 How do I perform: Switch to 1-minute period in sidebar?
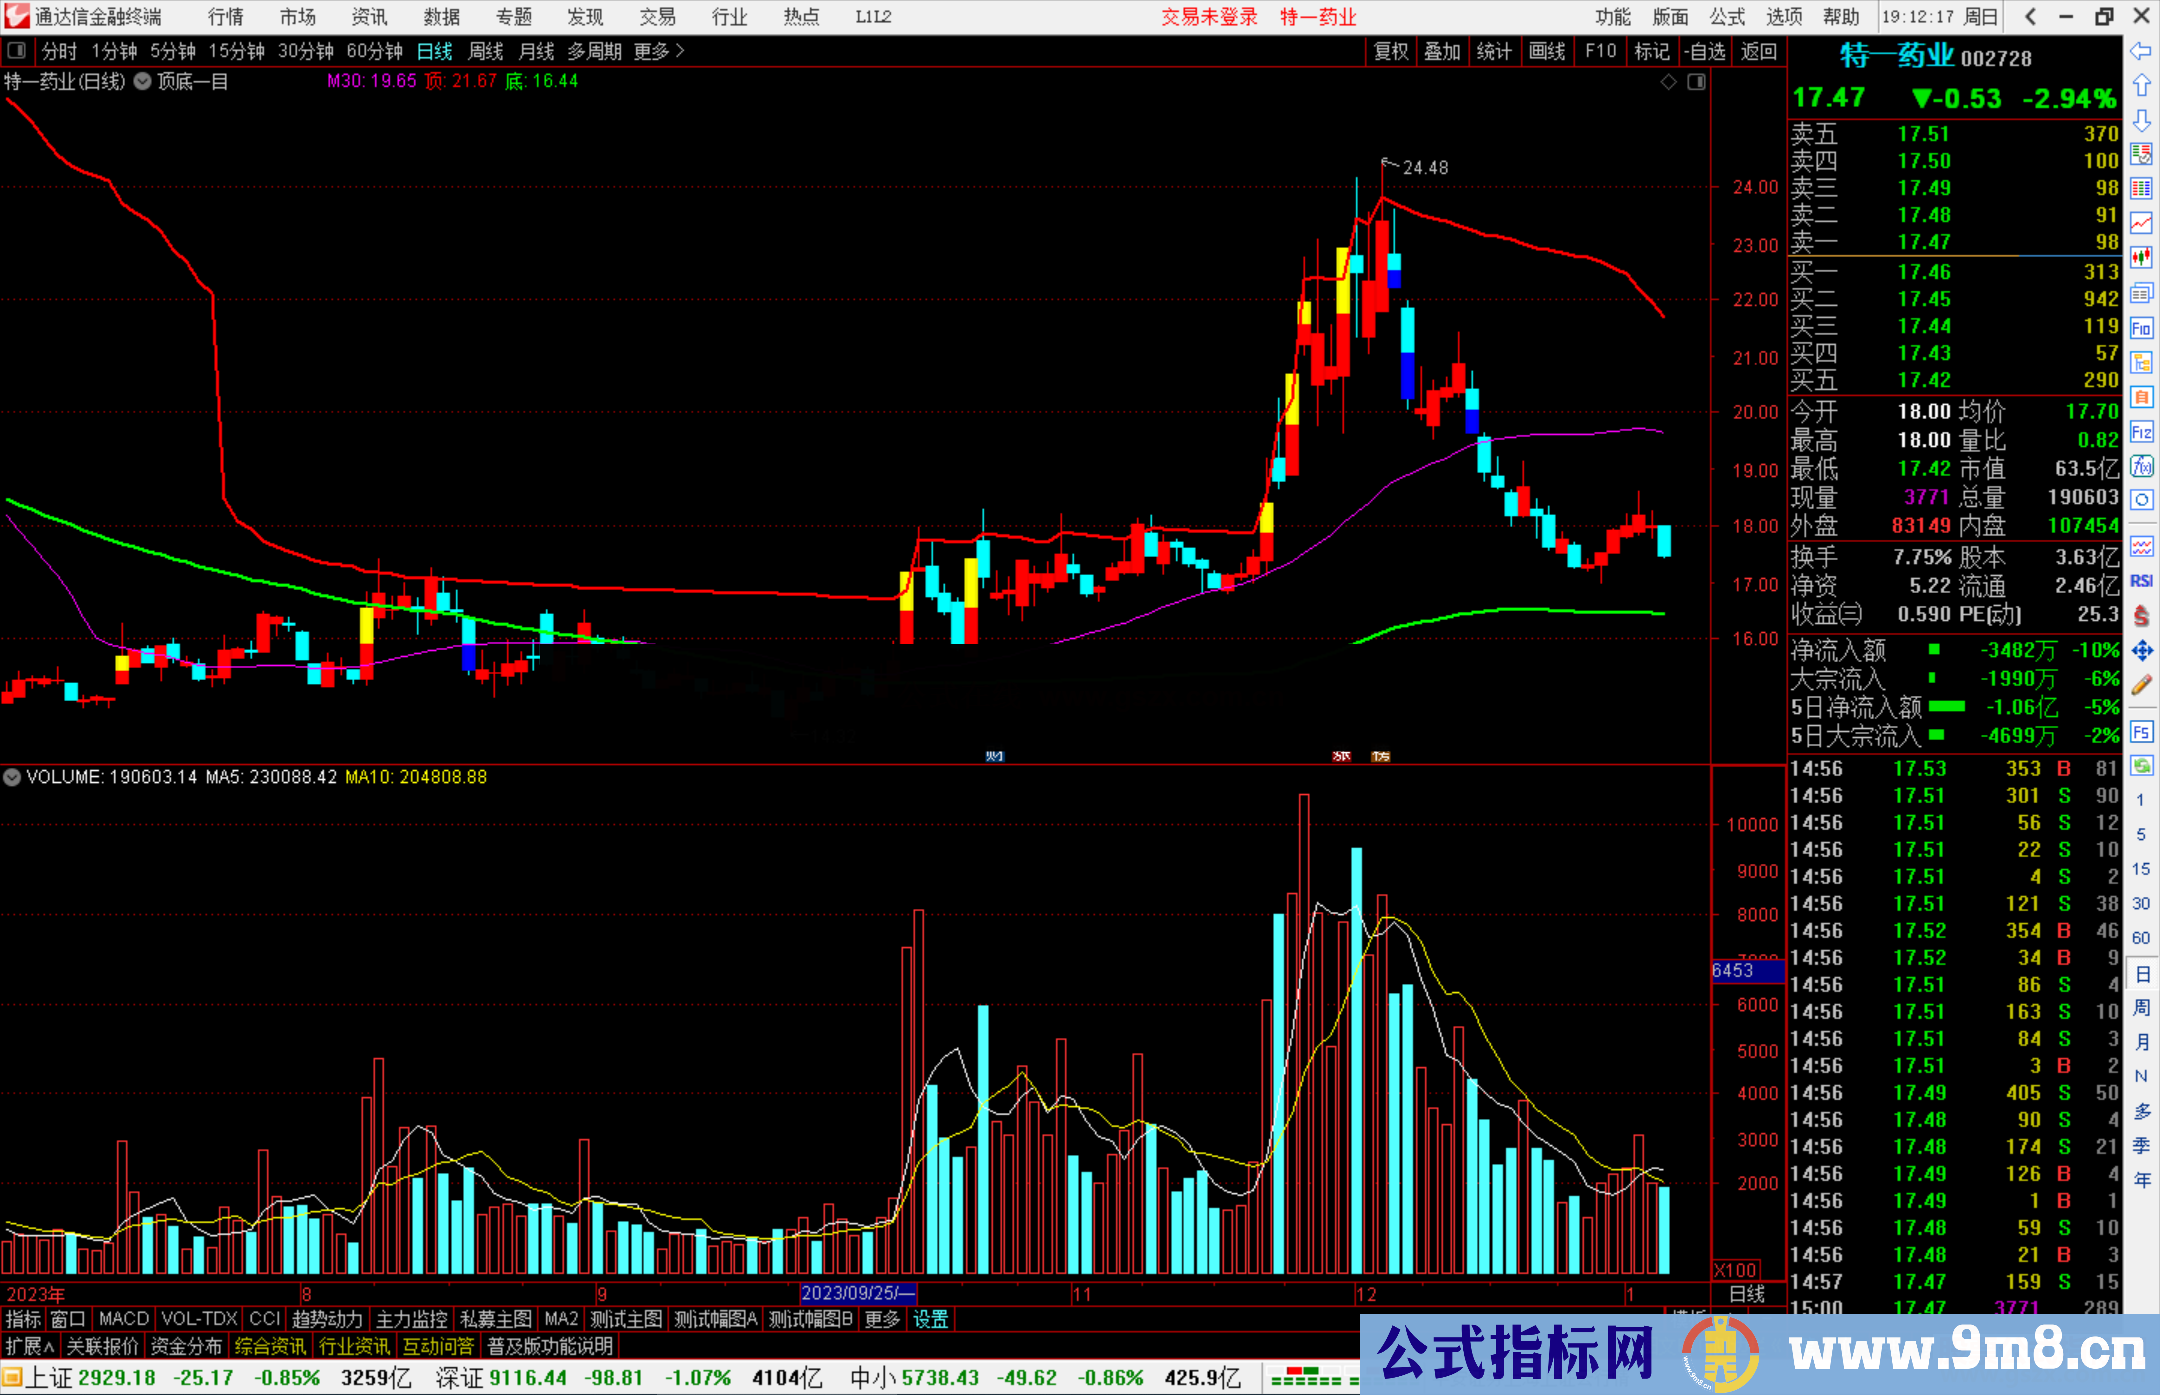(2140, 800)
